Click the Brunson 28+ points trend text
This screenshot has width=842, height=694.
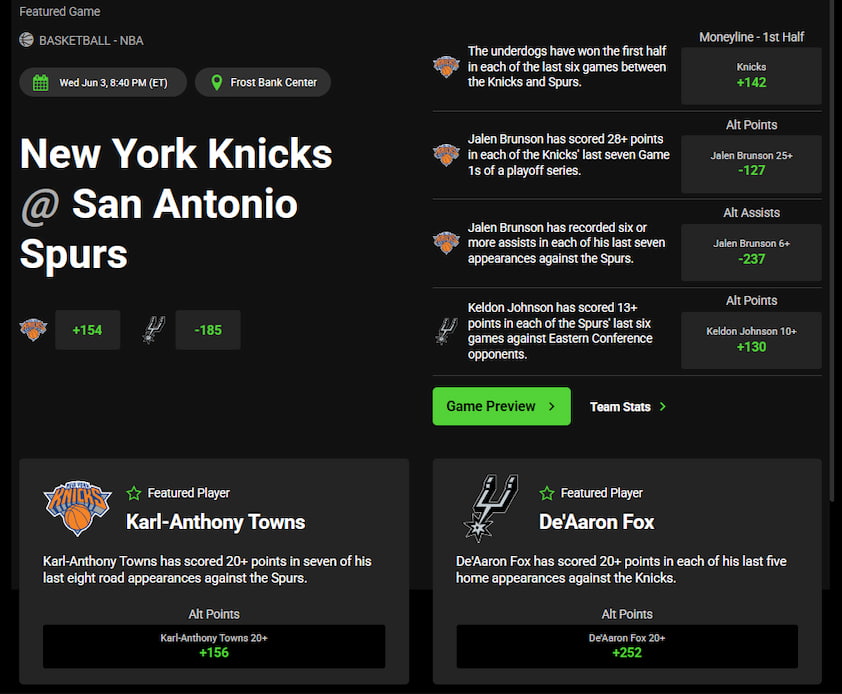[569, 155]
